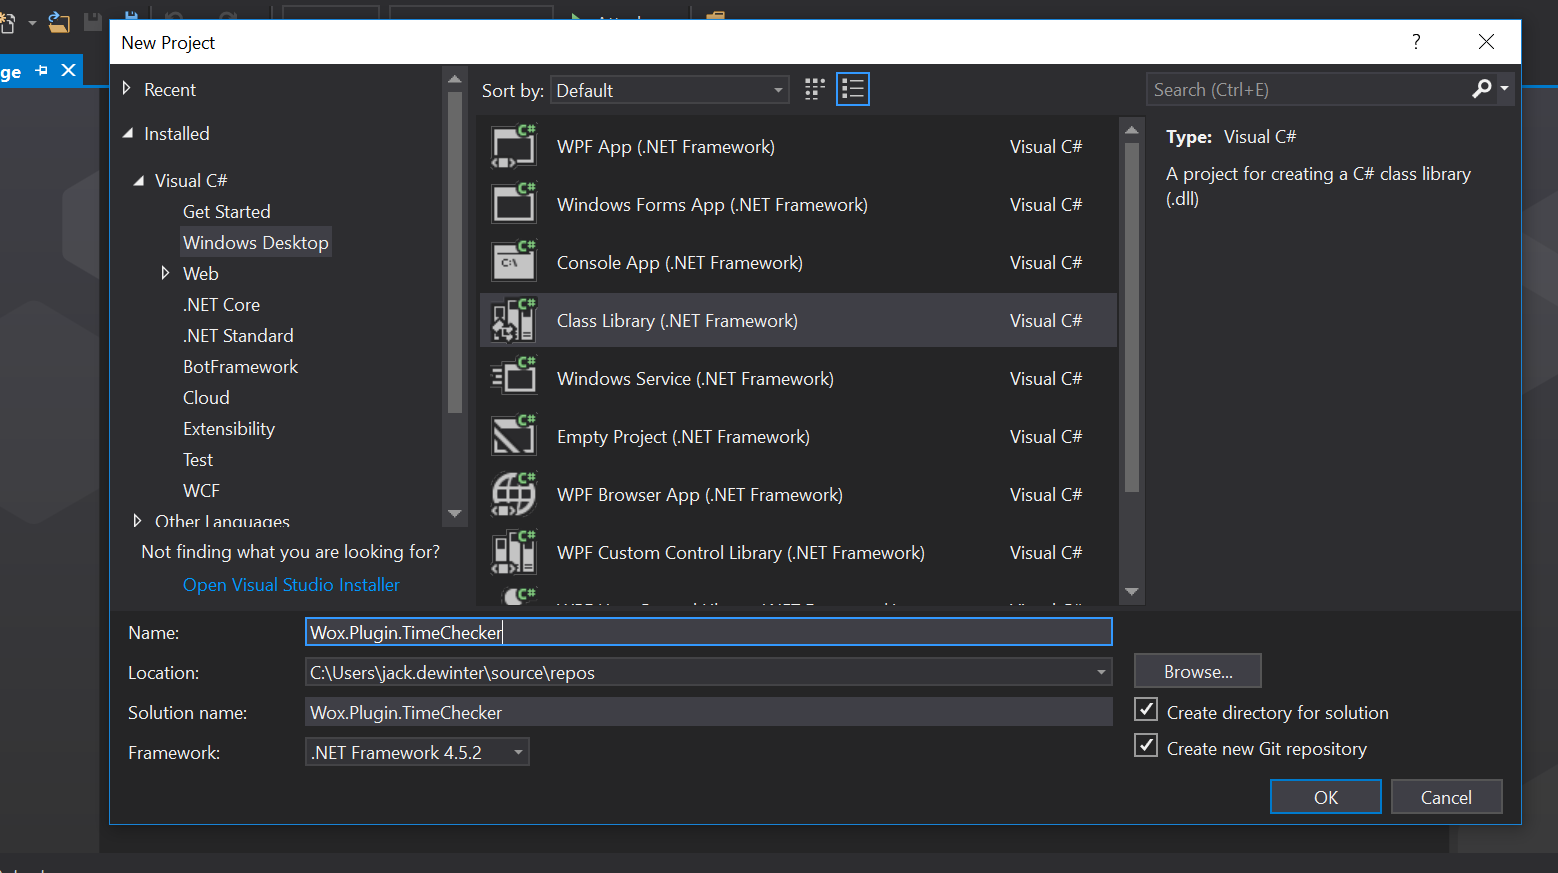Image resolution: width=1558 pixels, height=873 pixels.
Task: Click the Save toolbar icon
Action: [92, 20]
